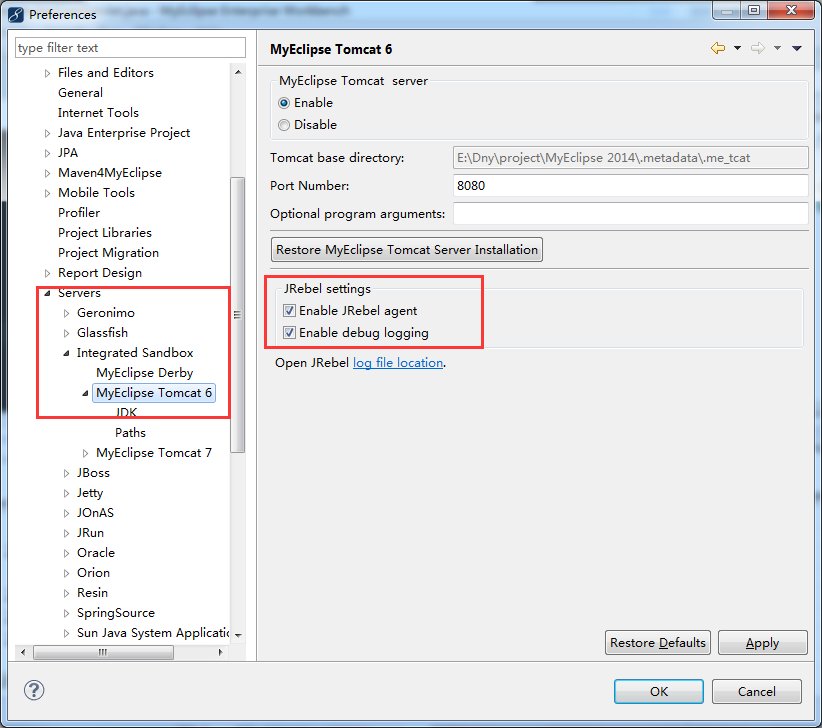Viewport: 822px width, 728px height.
Task: Collapse MyEclipse Tomcat 6 node
Action: [x=85, y=394]
